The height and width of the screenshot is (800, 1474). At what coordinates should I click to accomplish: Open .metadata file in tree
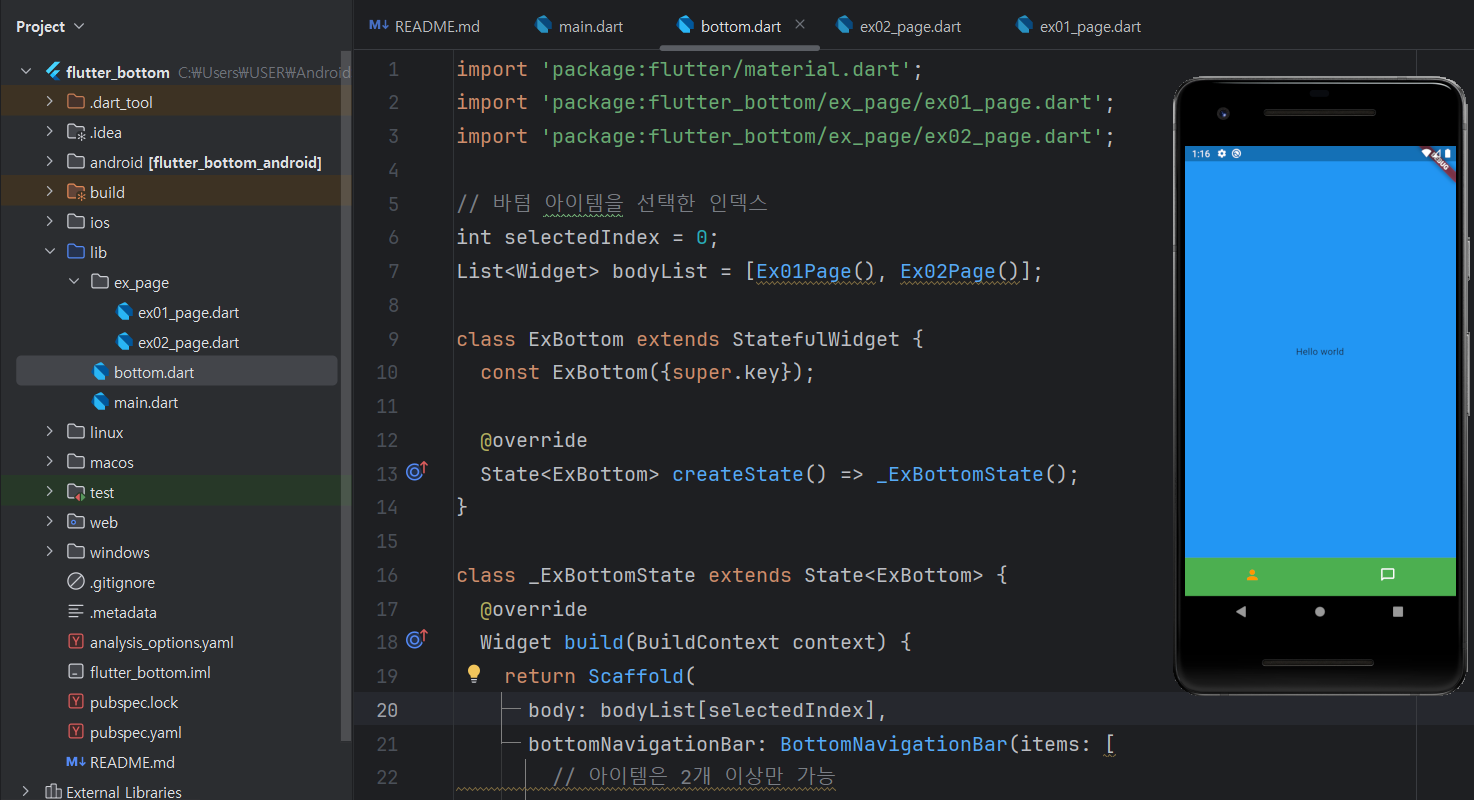pyautogui.click(x=123, y=612)
